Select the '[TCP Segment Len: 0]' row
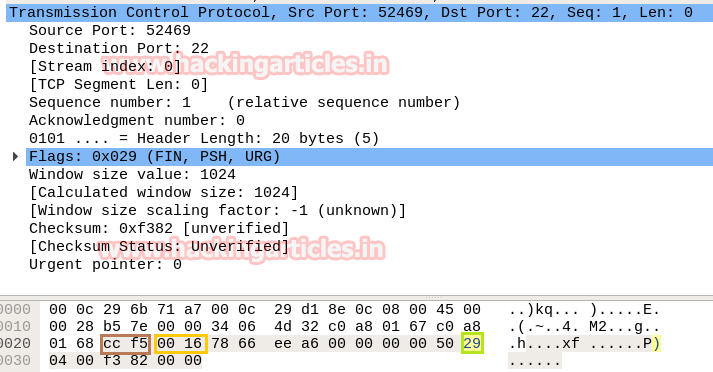 click(x=118, y=85)
